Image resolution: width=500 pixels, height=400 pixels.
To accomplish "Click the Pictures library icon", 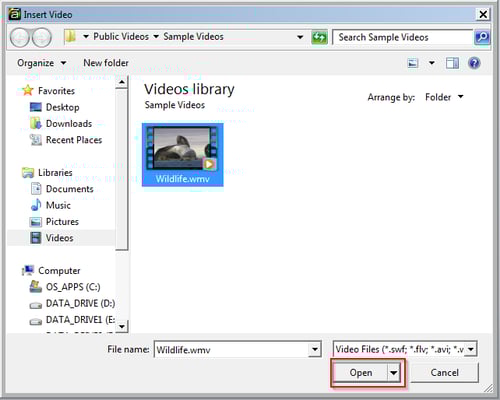I will click(35, 222).
